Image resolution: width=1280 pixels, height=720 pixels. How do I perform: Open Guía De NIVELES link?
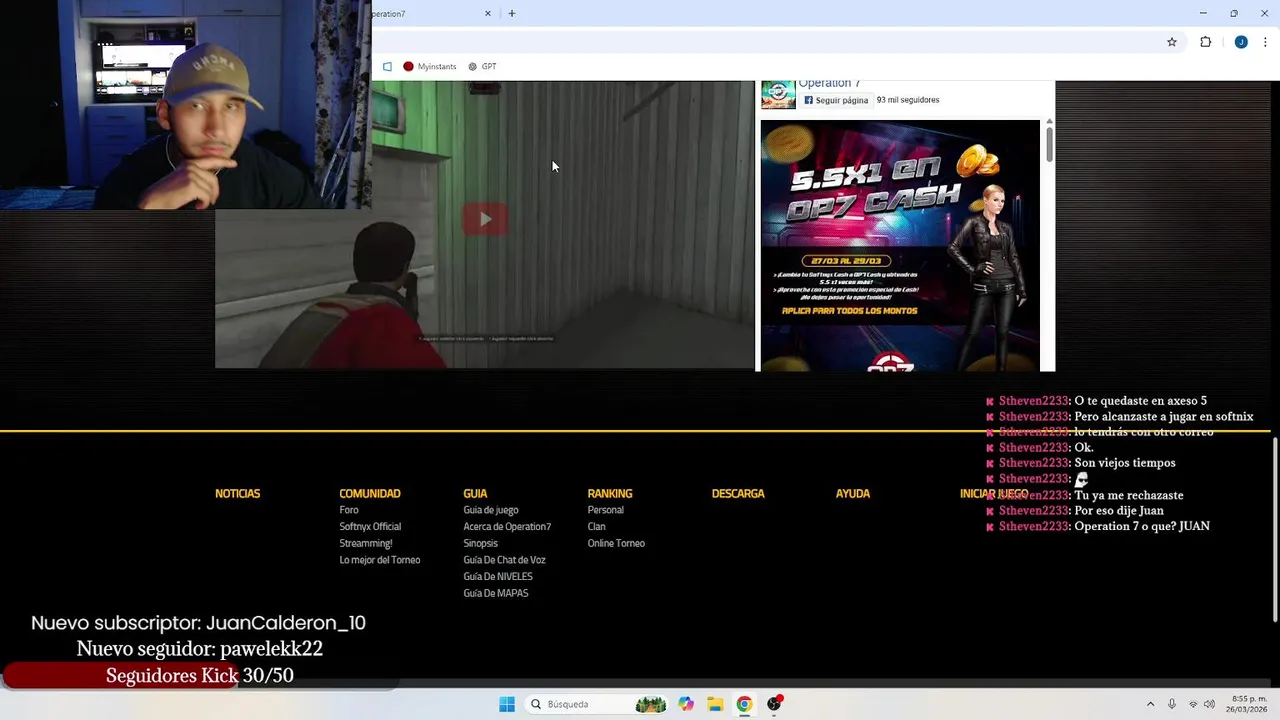(x=498, y=576)
